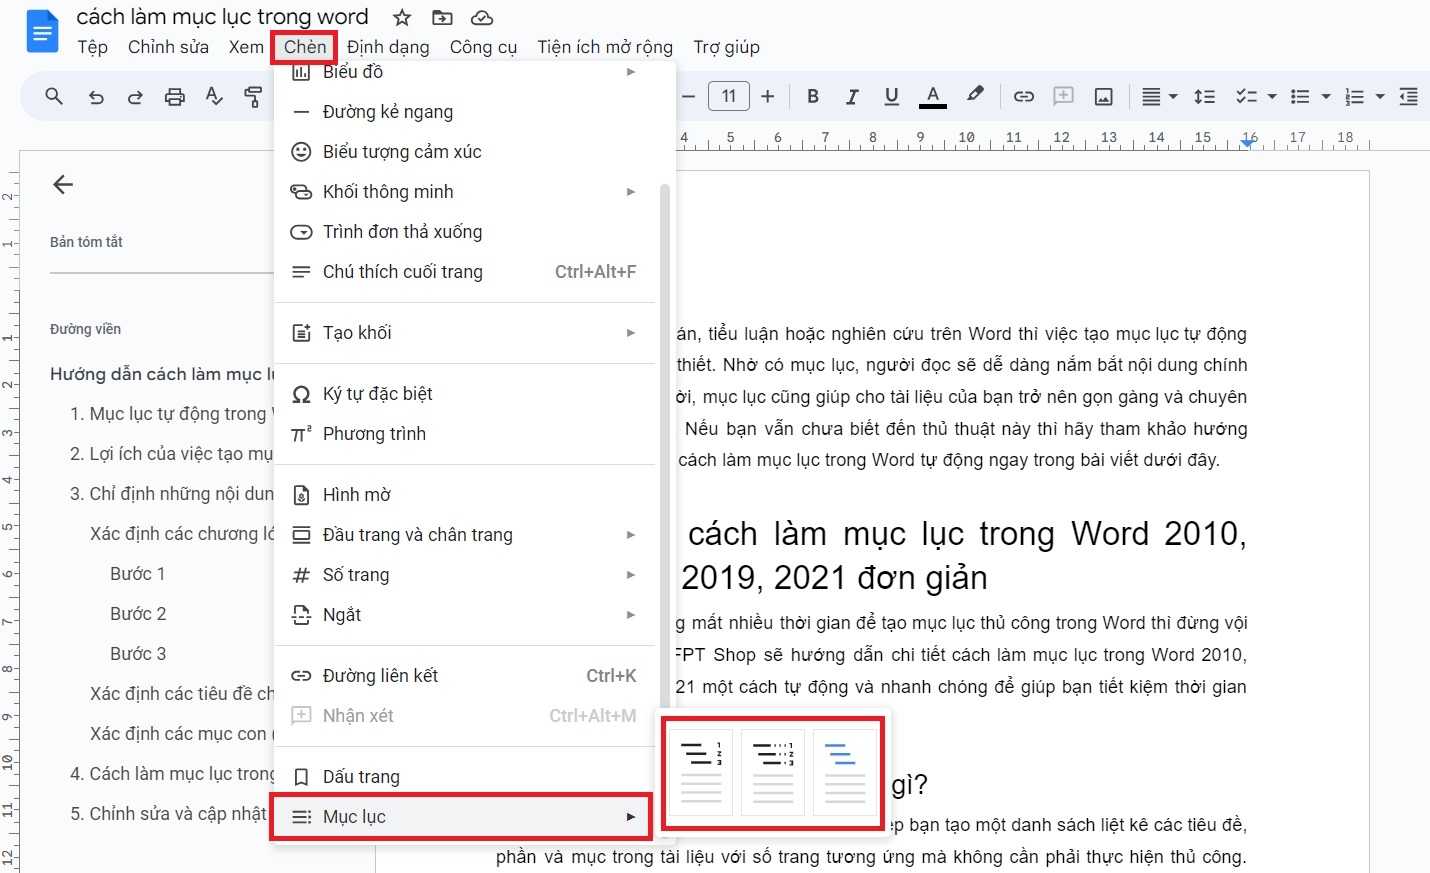Go to outline heading Bước 2
Screen dimensions: 1430x873
point(138,614)
